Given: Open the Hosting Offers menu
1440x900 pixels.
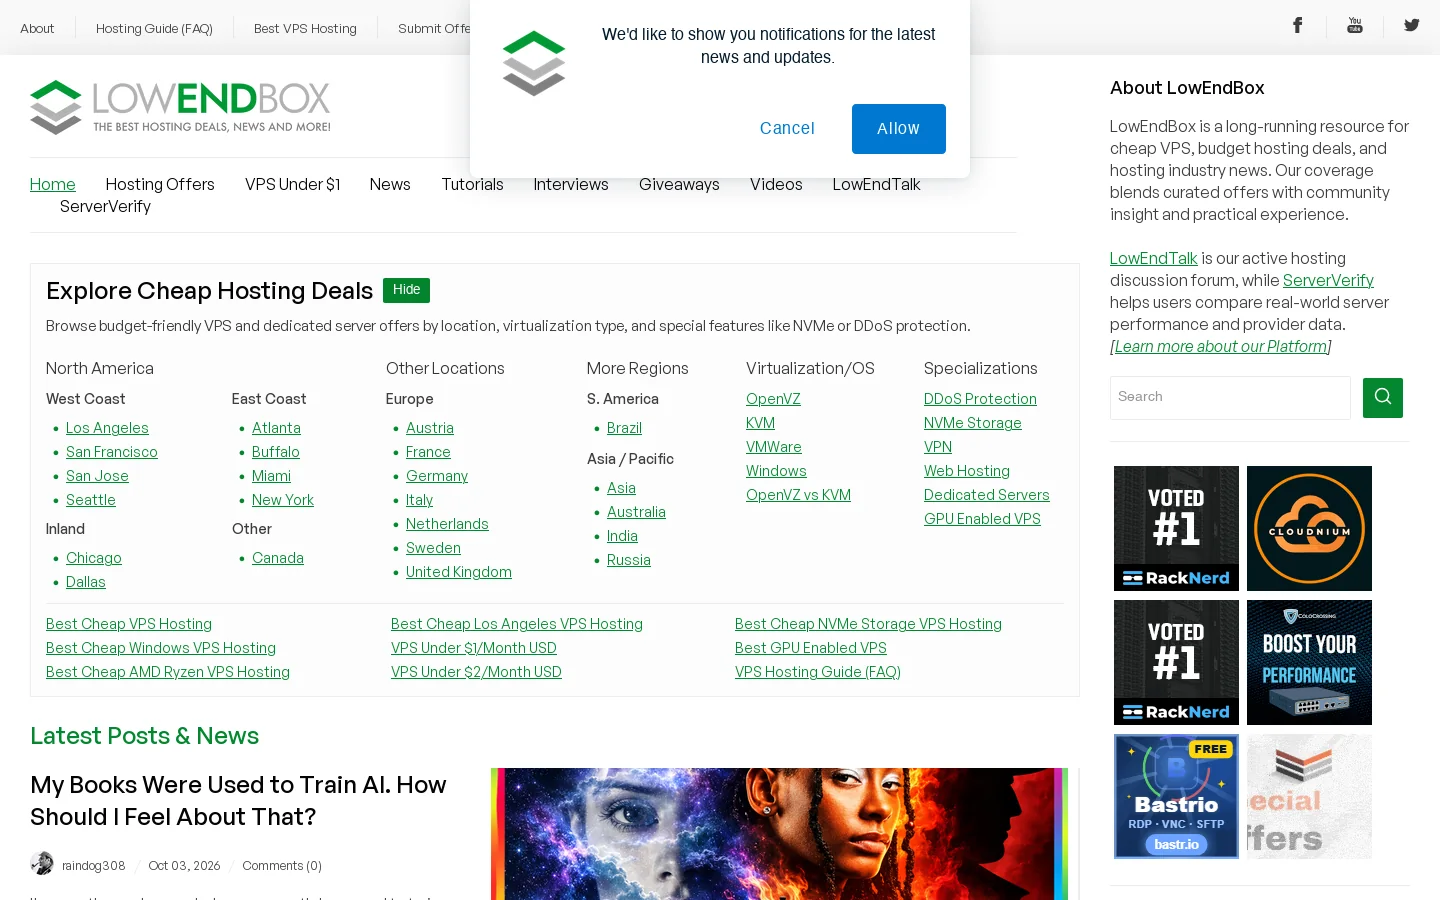Looking at the screenshot, I should [160, 185].
